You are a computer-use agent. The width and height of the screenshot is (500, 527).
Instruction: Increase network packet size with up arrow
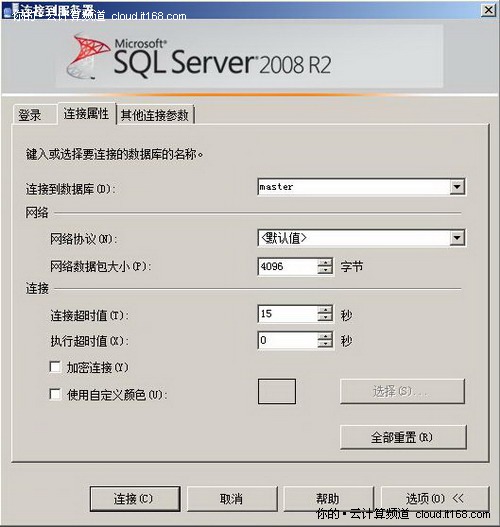pyautogui.click(x=325, y=263)
